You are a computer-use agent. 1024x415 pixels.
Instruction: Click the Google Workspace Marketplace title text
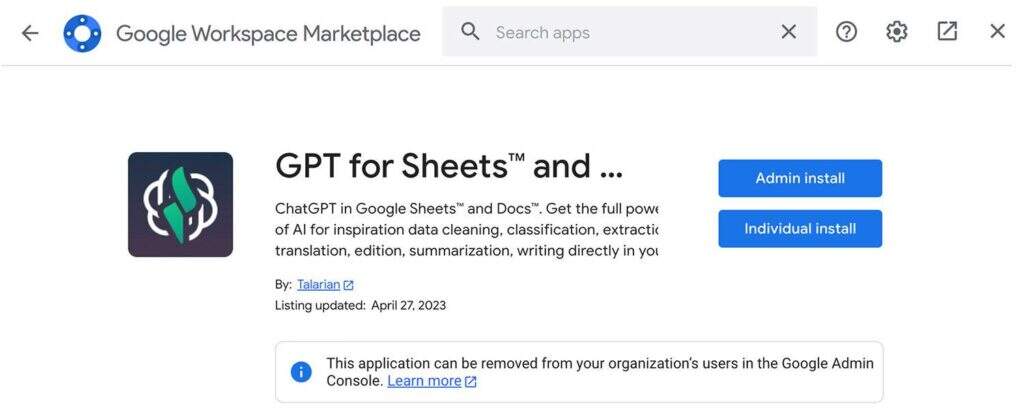click(268, 33)
